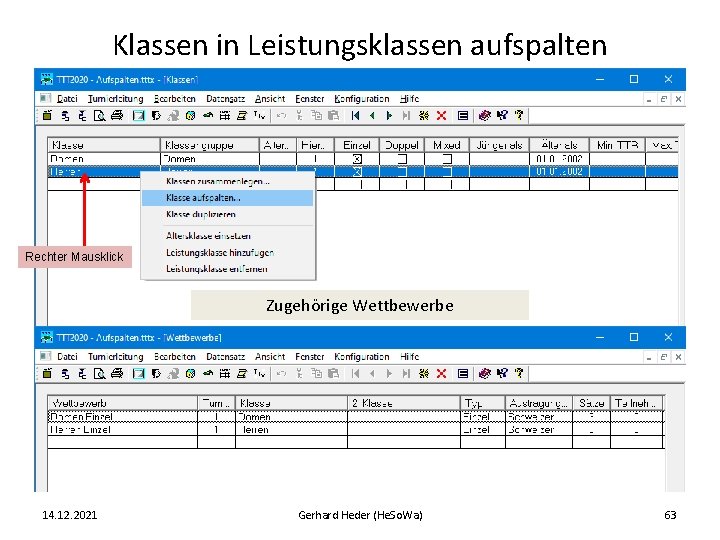Toggle the Mixed checkbox in the selected Herren row
Viewport: 720px width, 540px height.
(447, 172)
